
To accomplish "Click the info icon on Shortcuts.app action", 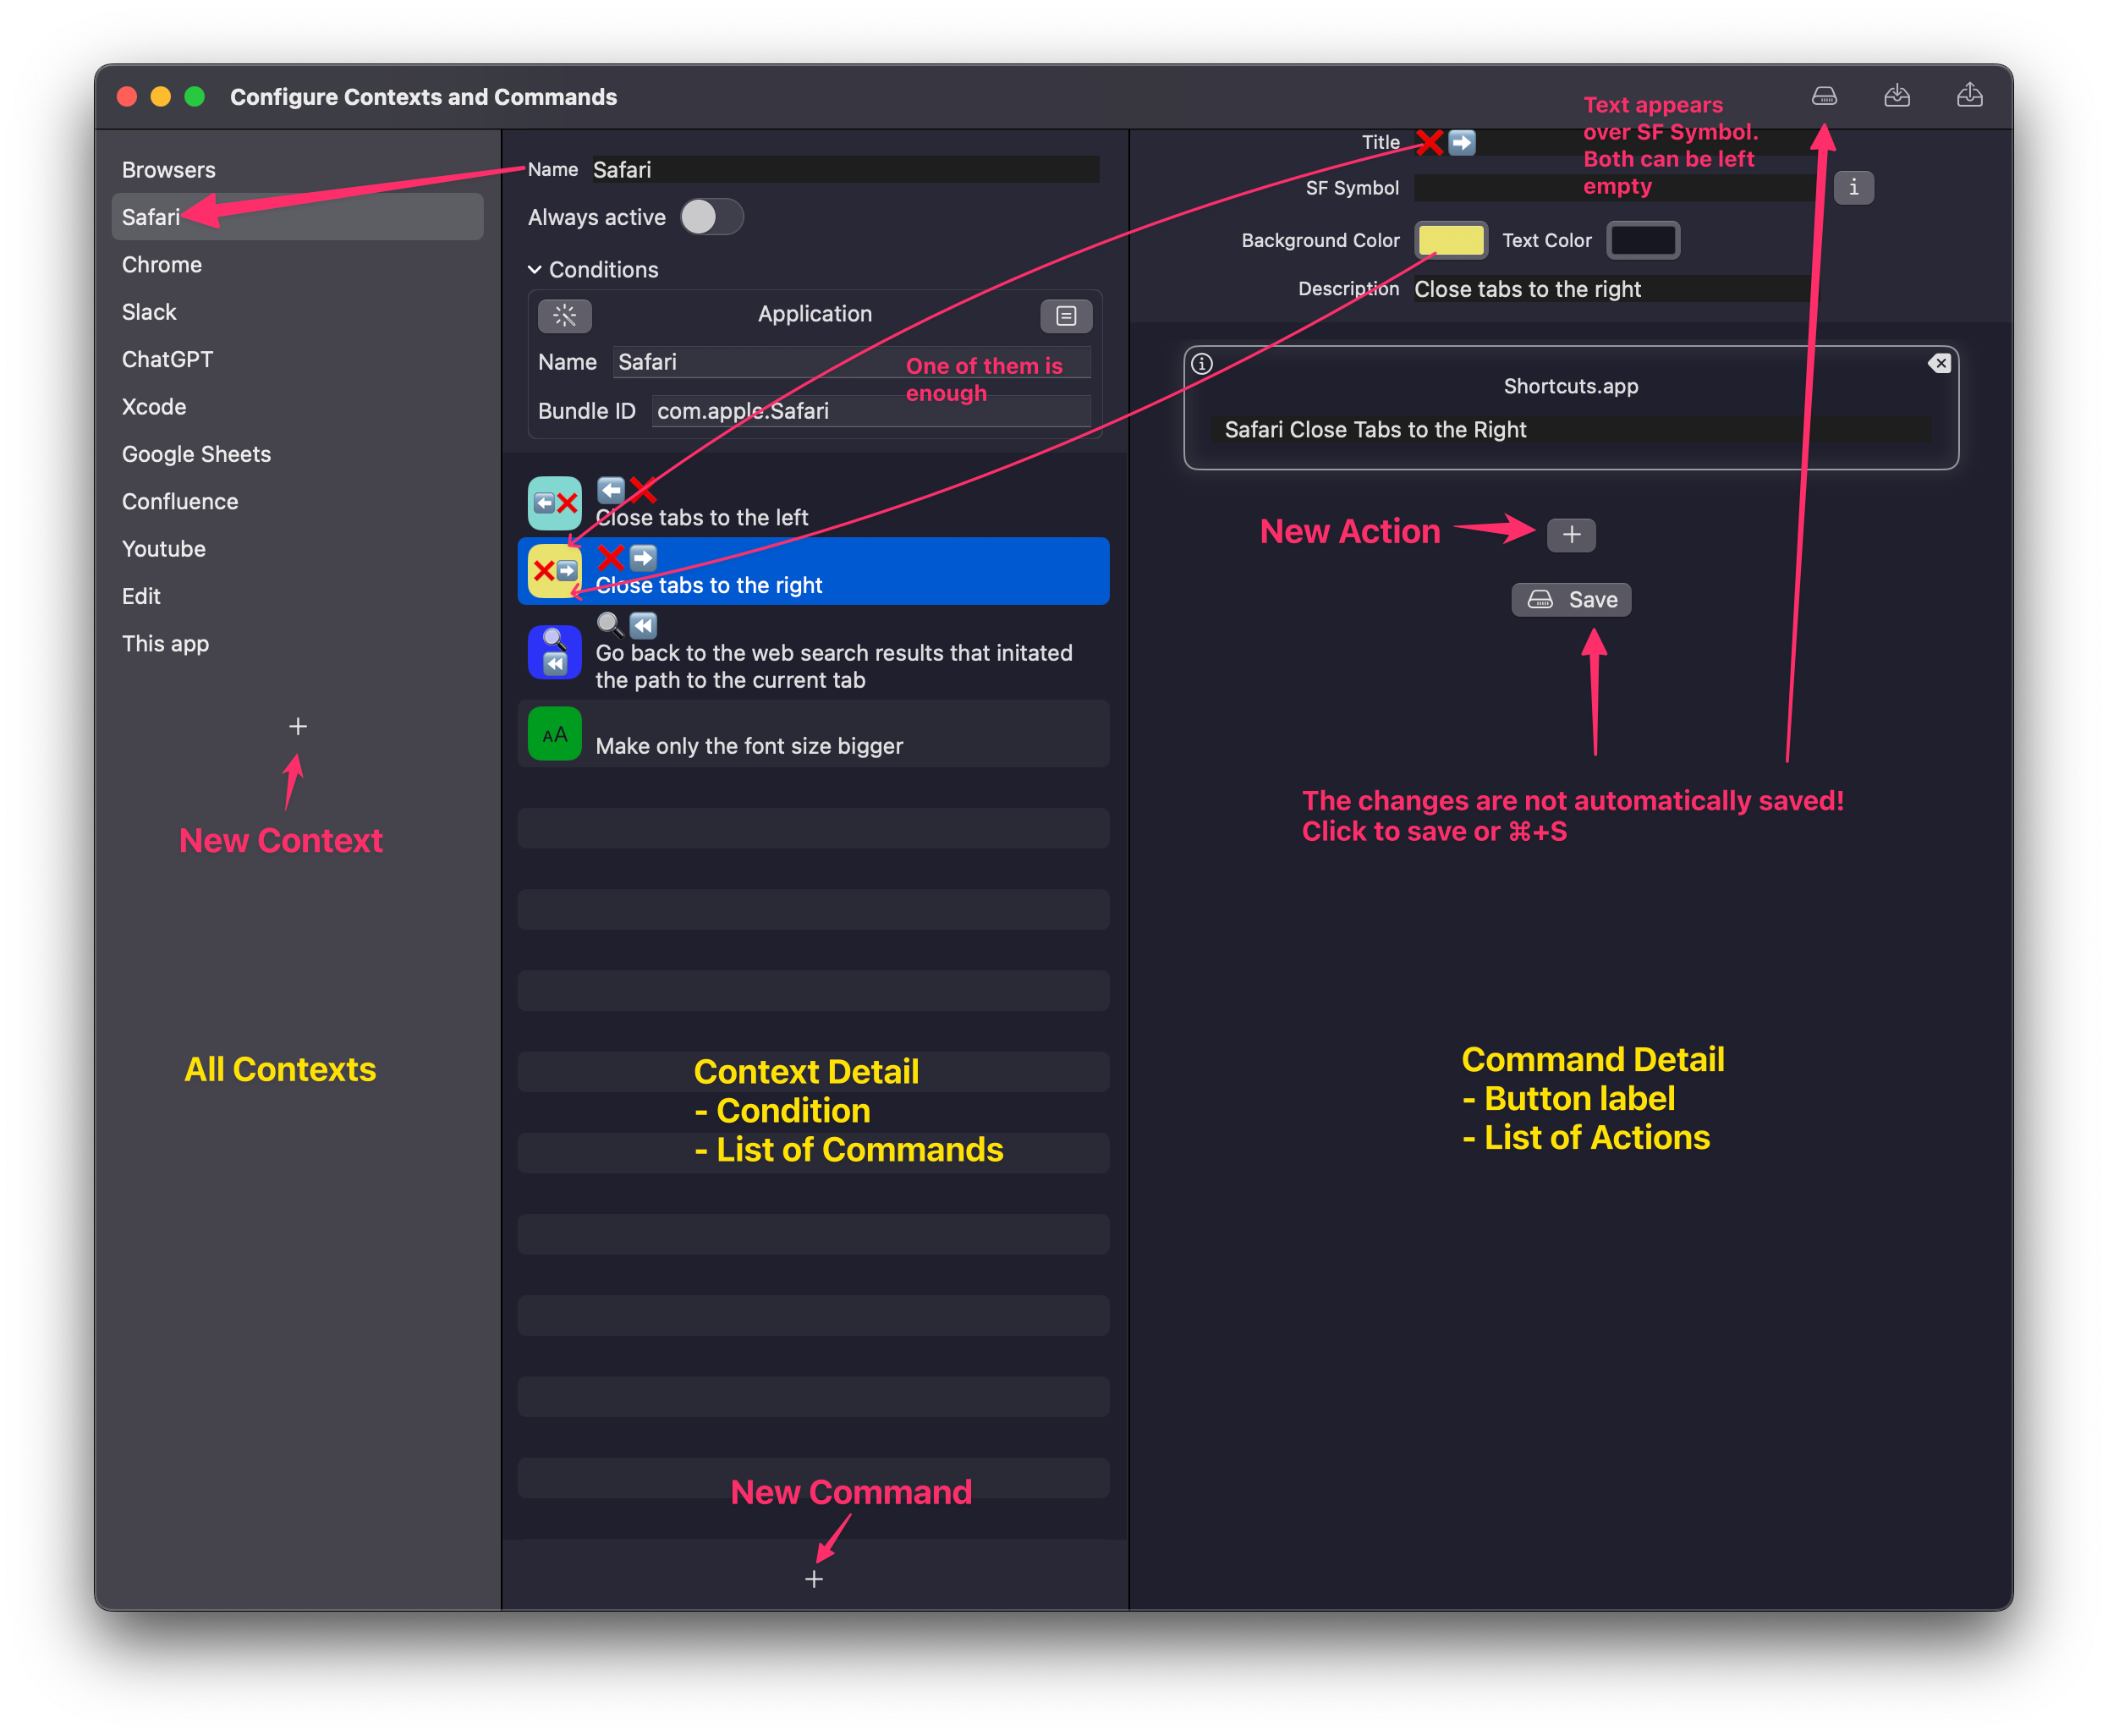I will 1202,364.
